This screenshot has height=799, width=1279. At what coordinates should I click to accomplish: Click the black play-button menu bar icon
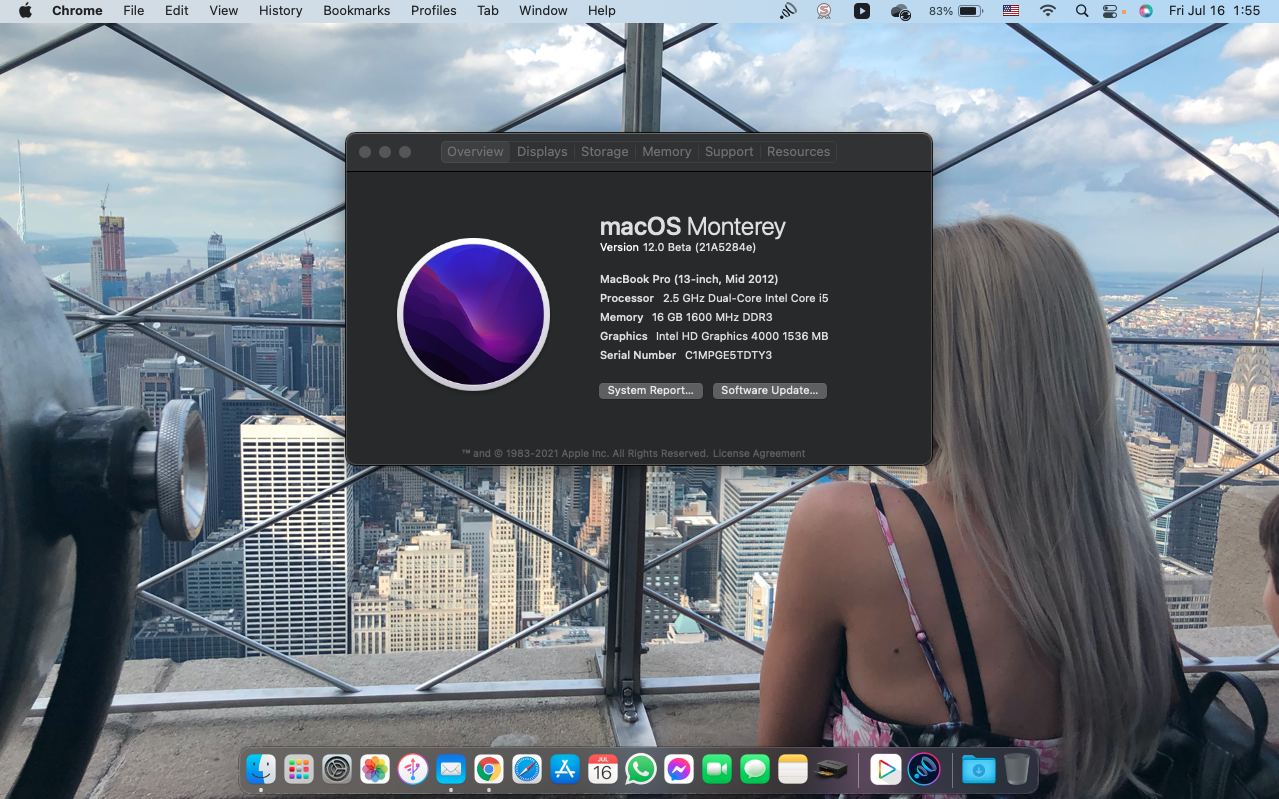862,10
